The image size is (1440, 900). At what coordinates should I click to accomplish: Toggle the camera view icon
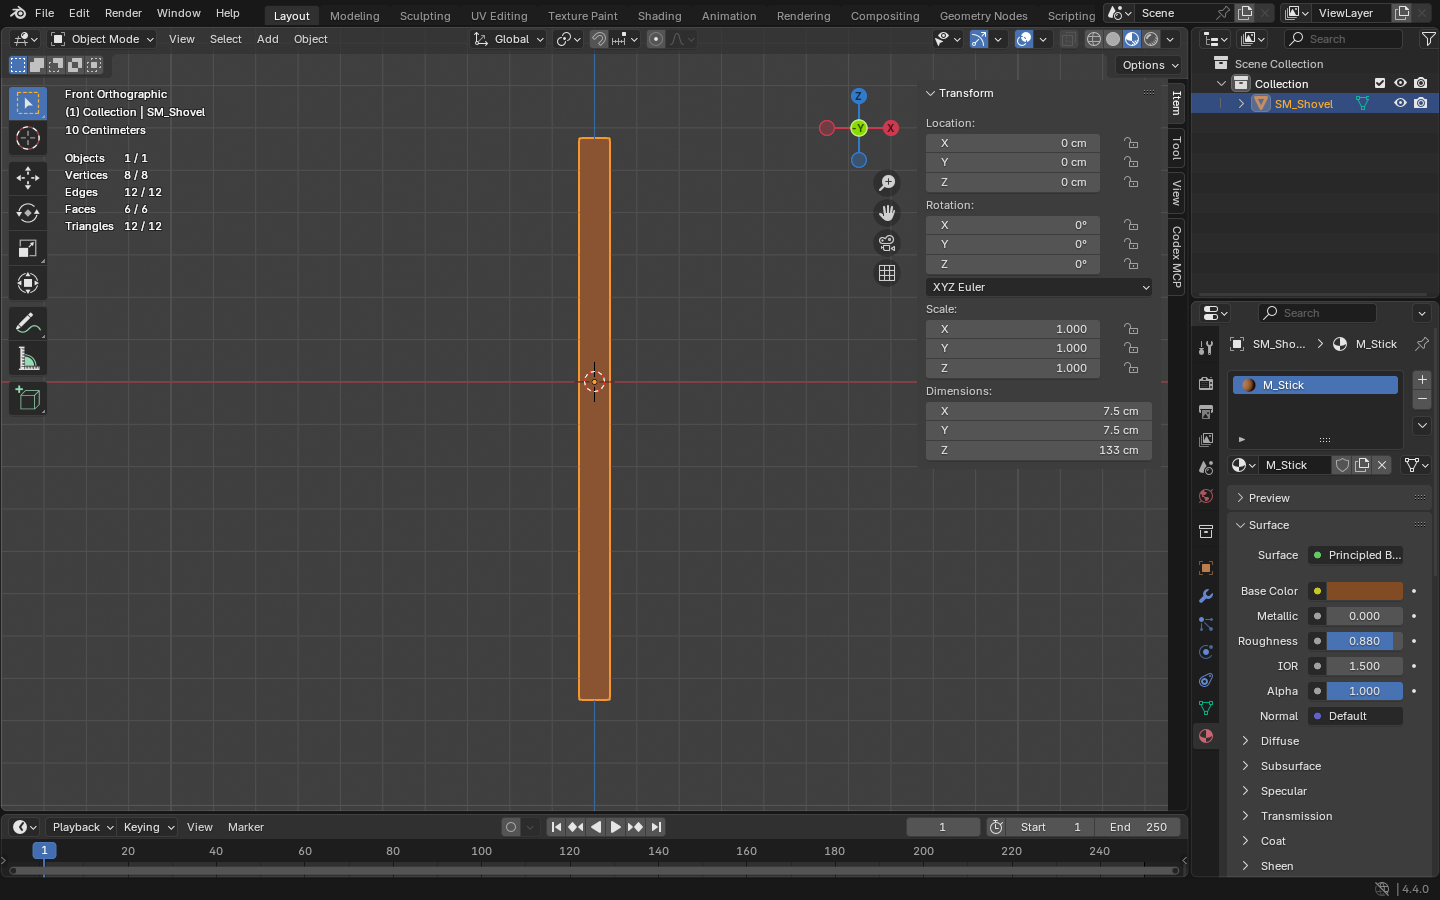[x=887, y=243]
